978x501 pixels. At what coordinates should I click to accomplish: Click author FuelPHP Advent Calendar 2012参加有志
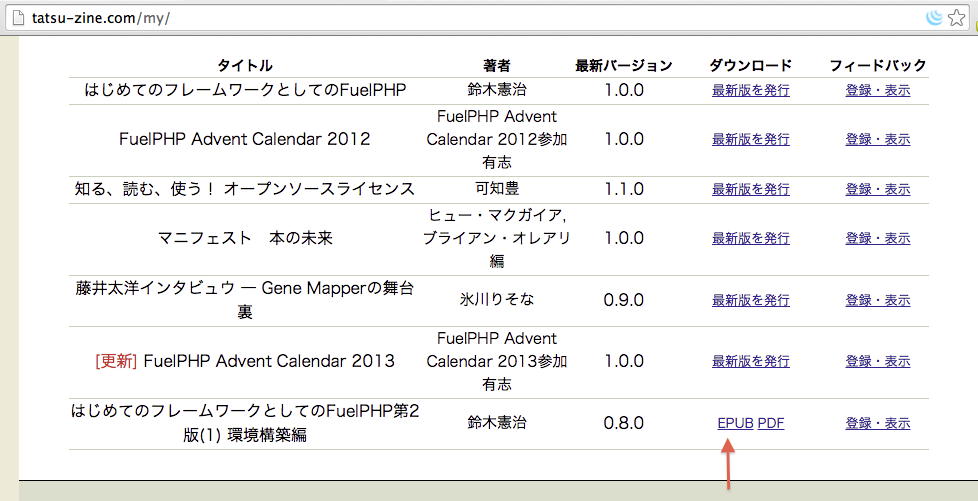click(x=496, y=139)
